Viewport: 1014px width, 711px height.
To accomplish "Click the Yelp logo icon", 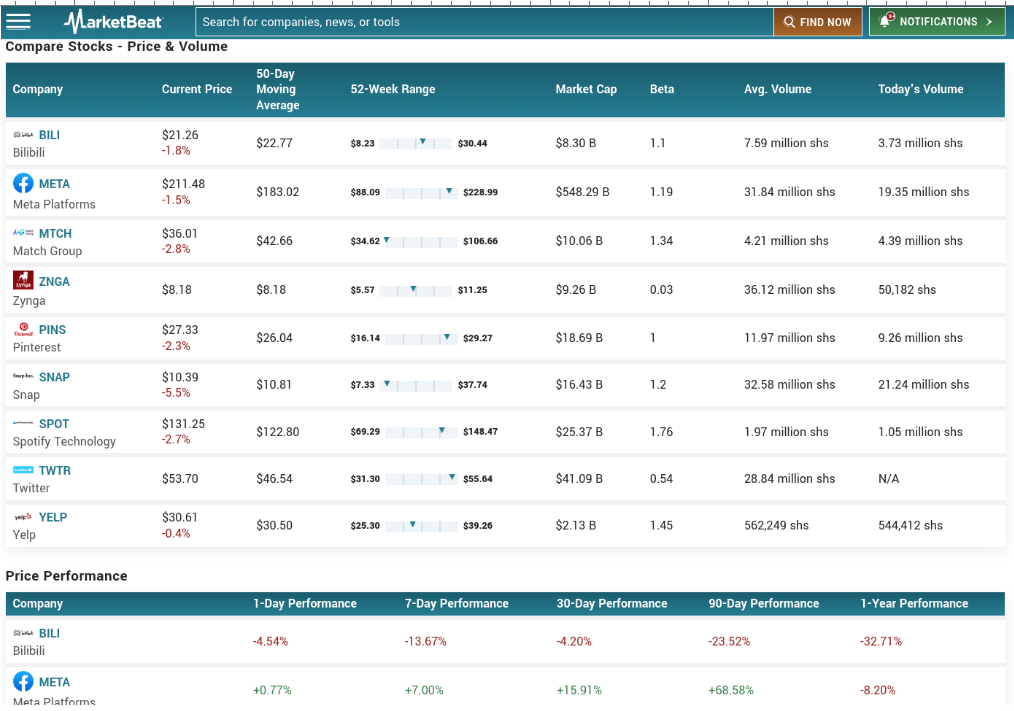I will tap(23, 517).
